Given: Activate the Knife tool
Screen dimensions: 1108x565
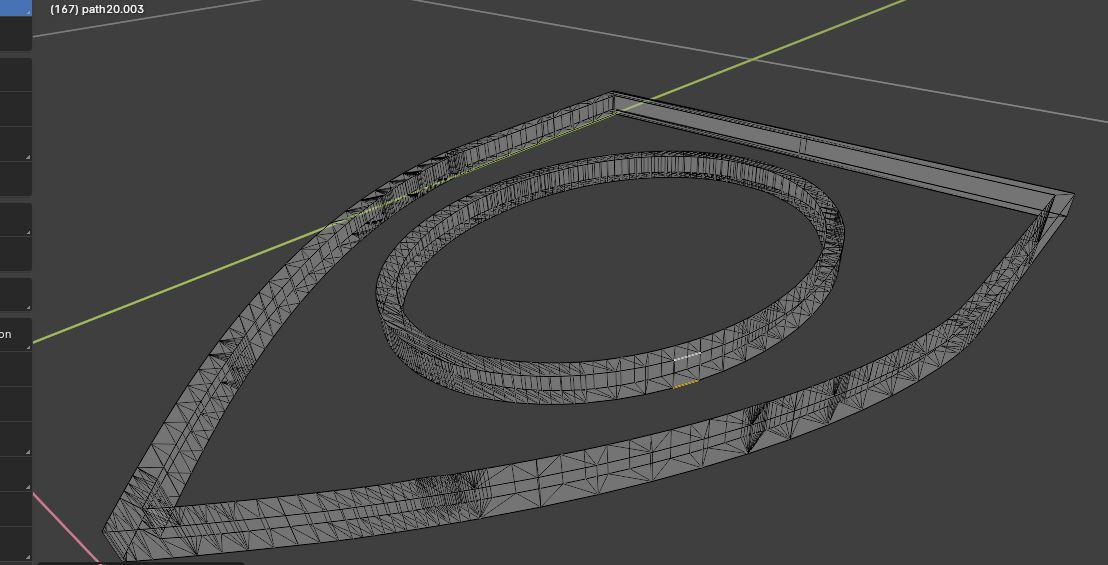Looking at the screenshot, I should tap(15, 474).
